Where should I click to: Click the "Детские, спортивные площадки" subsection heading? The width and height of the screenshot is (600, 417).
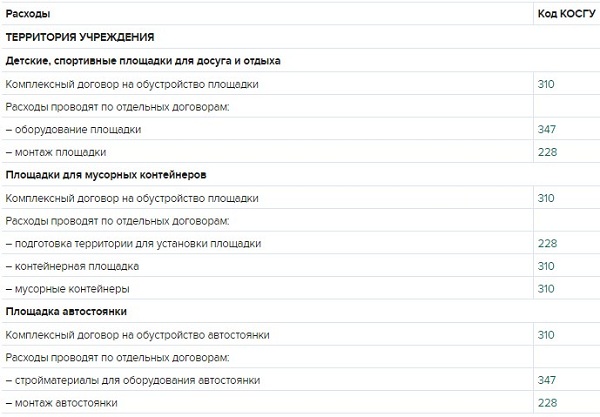coord(143,61)
